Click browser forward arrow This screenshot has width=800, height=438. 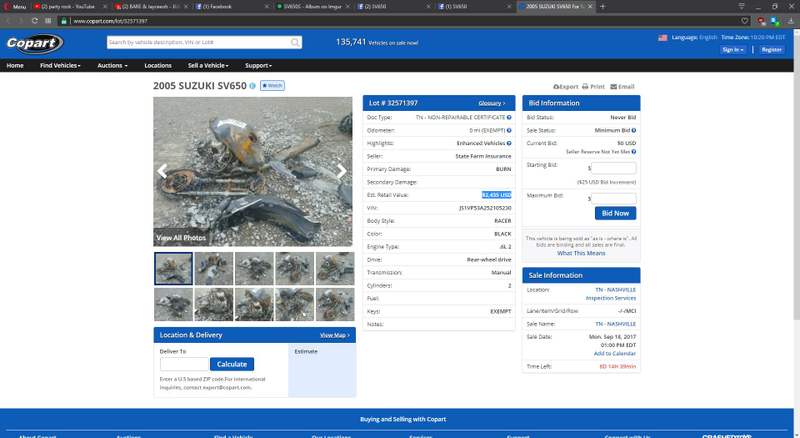pos(21,21)
